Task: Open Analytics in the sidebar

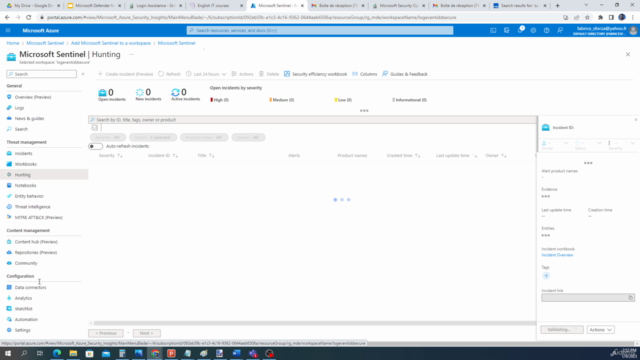Action: (x=23, y=298)
